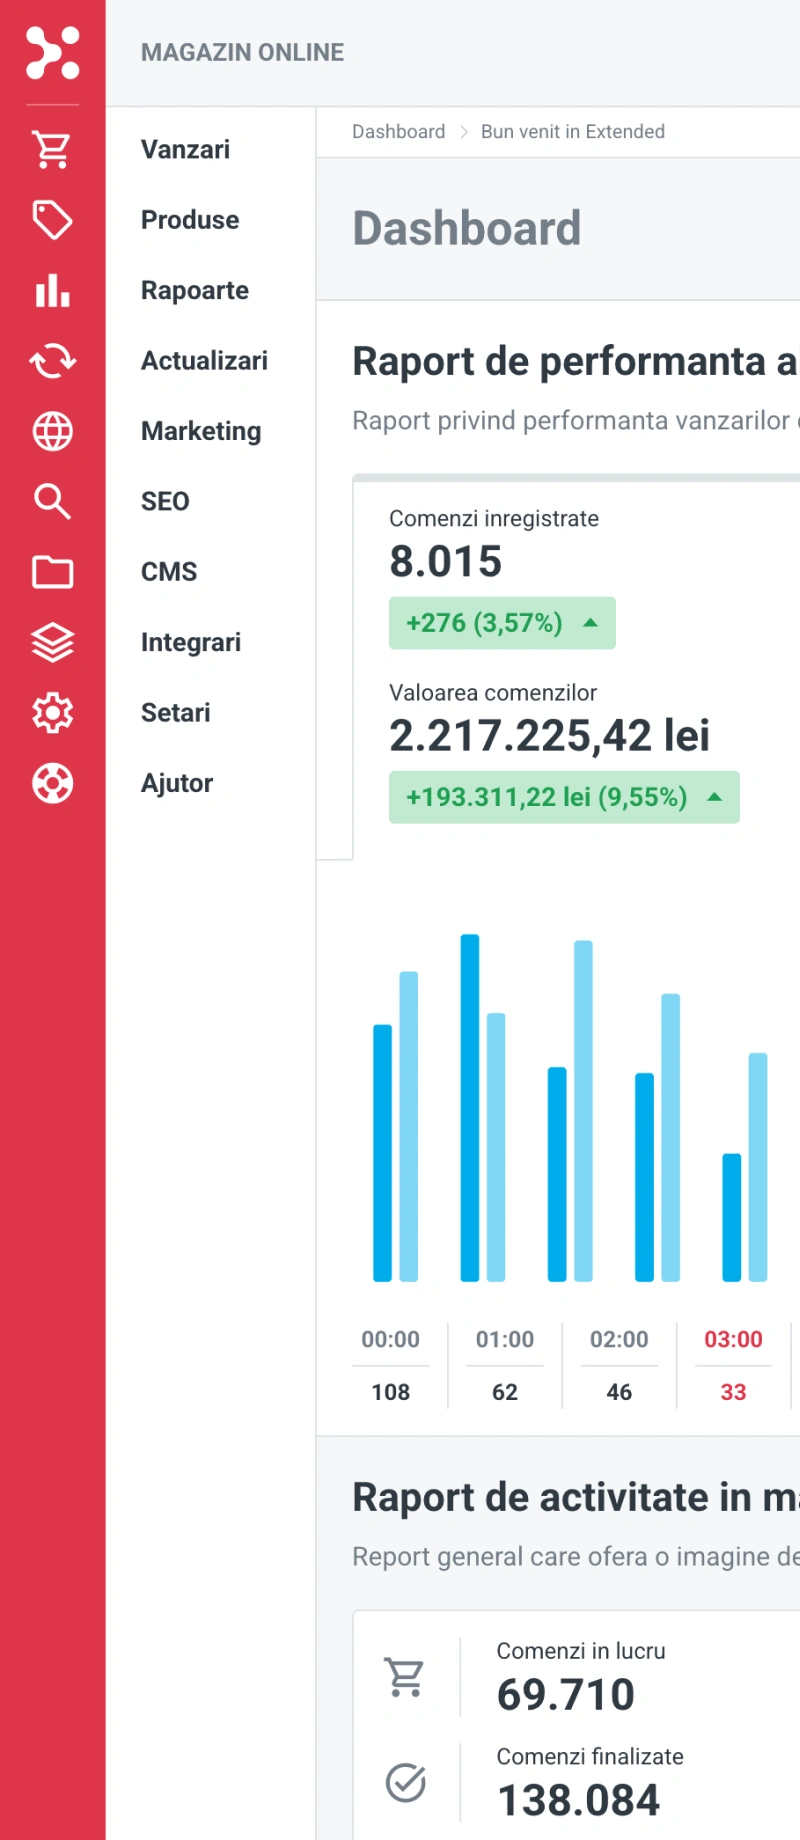This screenshot has height=1840, width=800.
Task: Open the Marketing menu entry
Action: (201, 431)
